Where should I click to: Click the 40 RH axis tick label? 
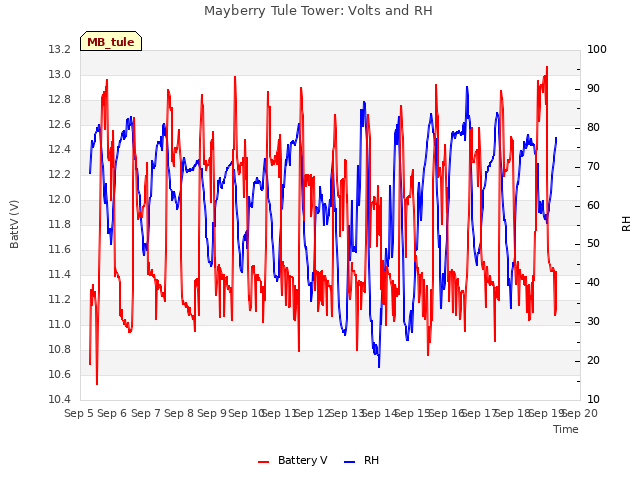tap(593, 282)
